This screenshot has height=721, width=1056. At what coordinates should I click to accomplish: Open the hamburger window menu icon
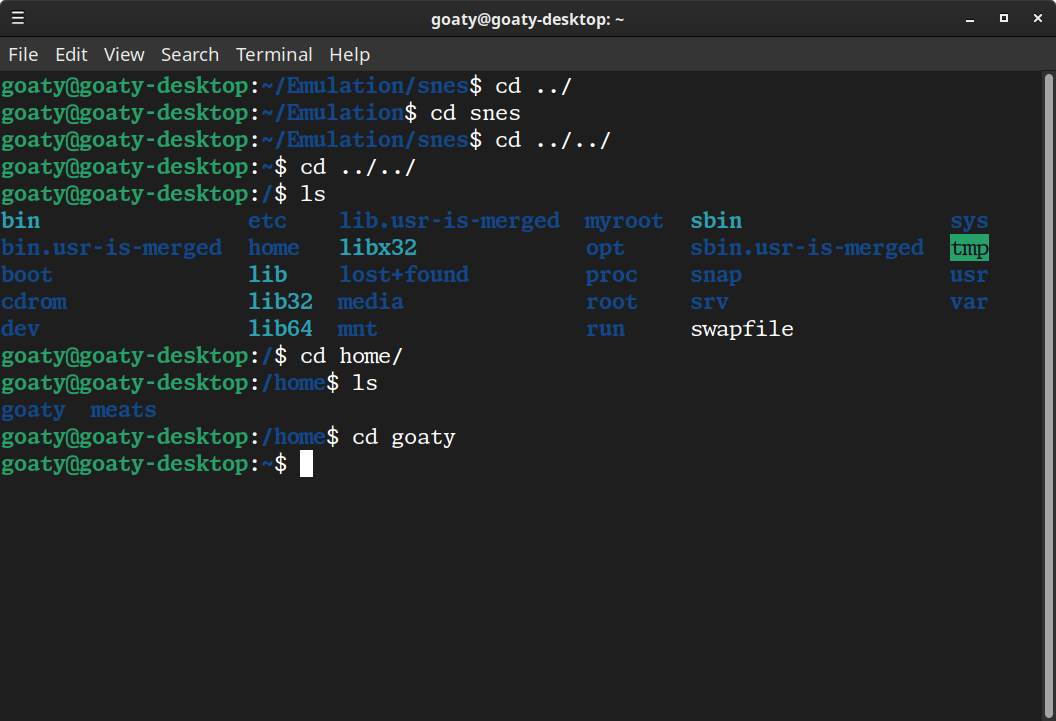coord(18,18)
